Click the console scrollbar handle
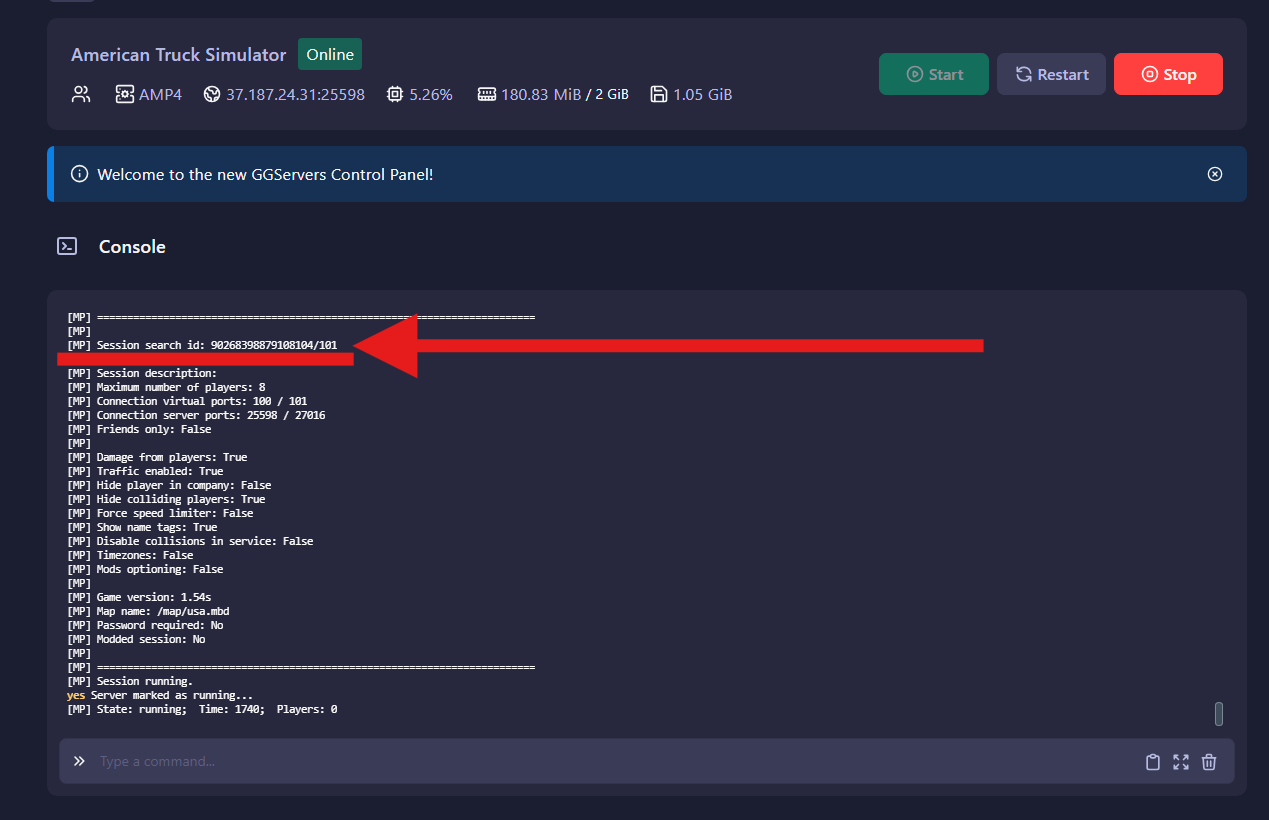The image size is (1269, 820). pos(1219,713)
